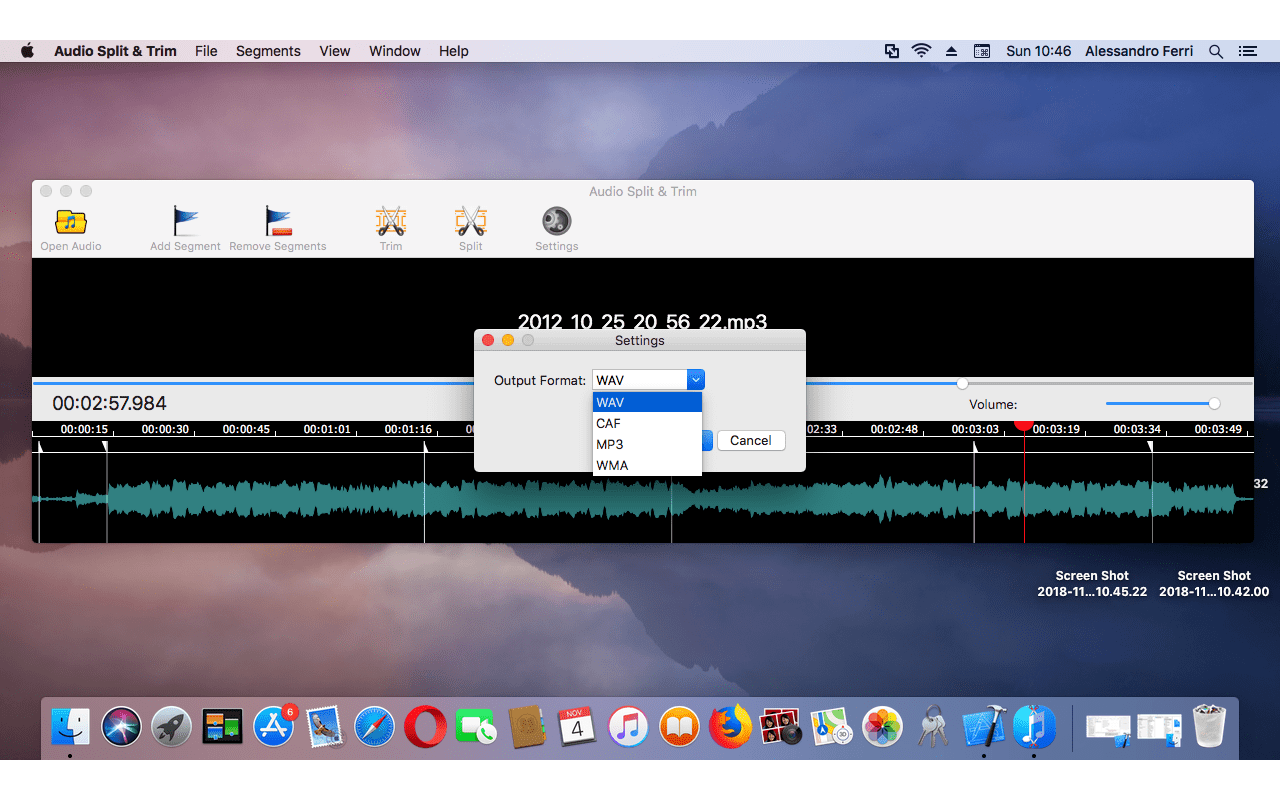Open the View menu
This screenshot has height=800, width=1280.
point(334,50)
